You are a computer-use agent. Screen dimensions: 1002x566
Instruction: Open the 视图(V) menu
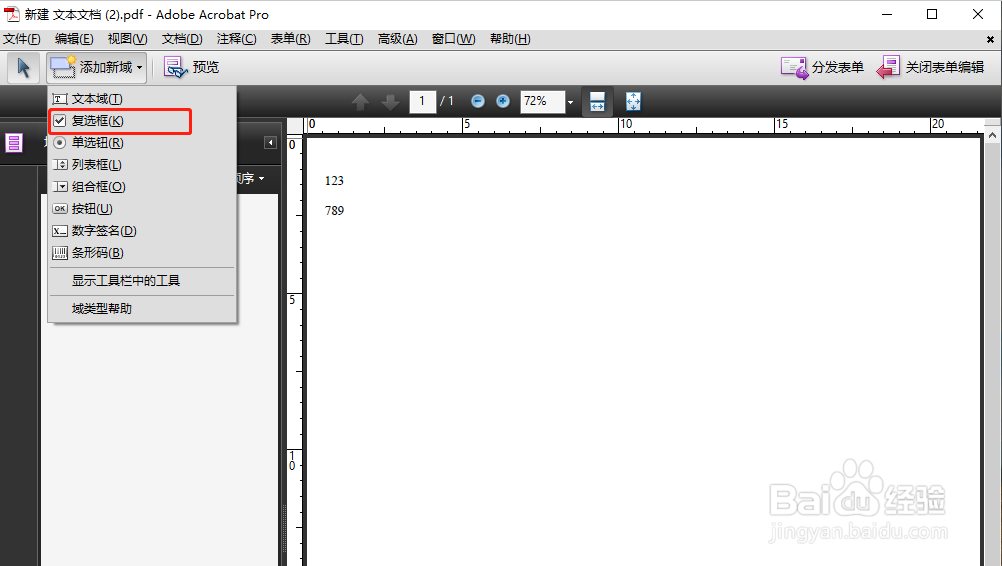127,39
